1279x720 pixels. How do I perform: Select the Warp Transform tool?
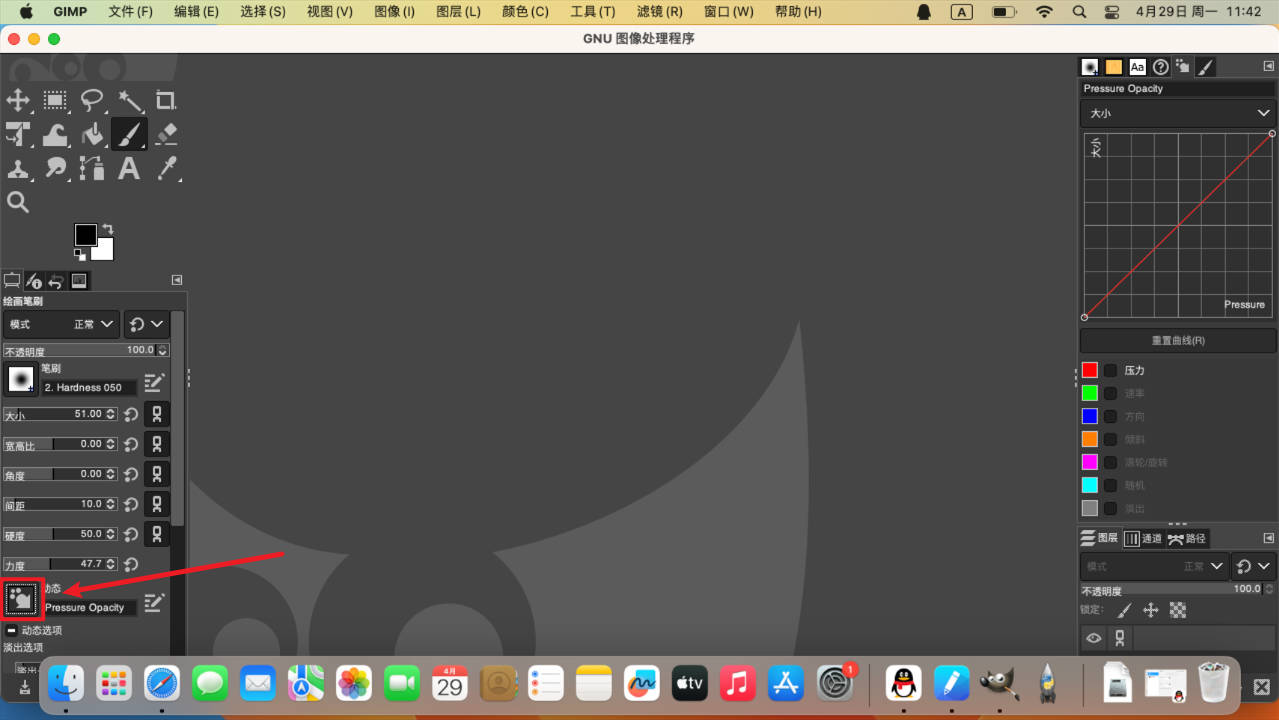55,134
